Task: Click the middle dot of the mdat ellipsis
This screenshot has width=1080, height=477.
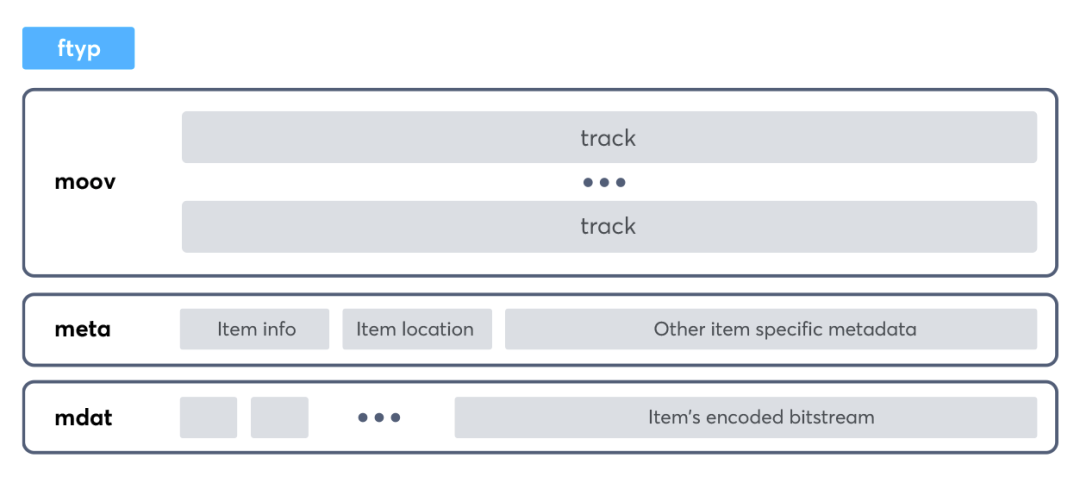Action: [x=379, y=417]
